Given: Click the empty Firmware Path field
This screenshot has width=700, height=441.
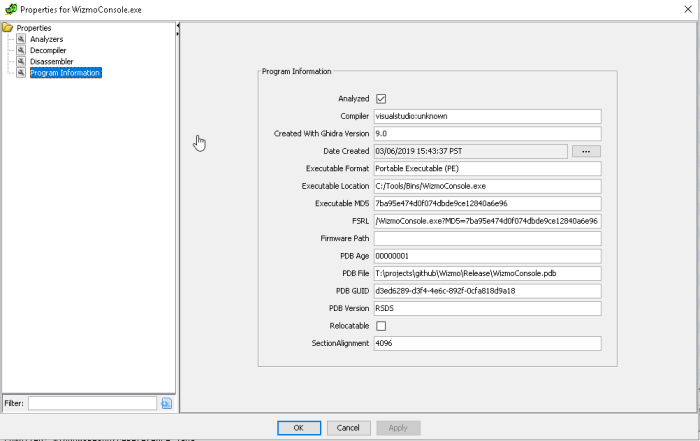Looking at the screenshot, I should tap(488, 238).
